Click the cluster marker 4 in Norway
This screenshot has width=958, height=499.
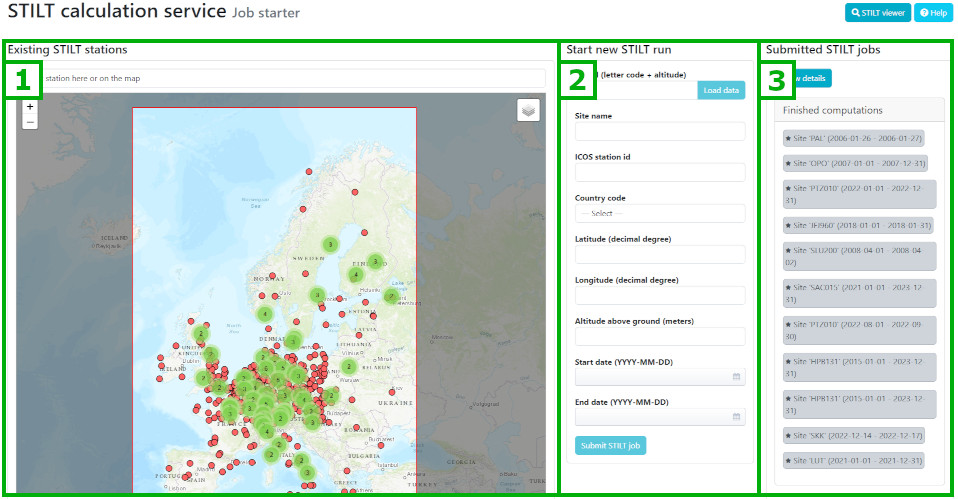[265, 315]
